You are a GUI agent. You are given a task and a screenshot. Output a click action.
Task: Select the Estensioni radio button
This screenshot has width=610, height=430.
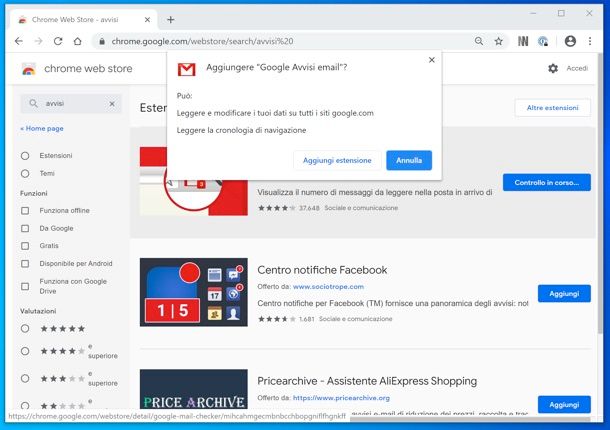[25, 156]
